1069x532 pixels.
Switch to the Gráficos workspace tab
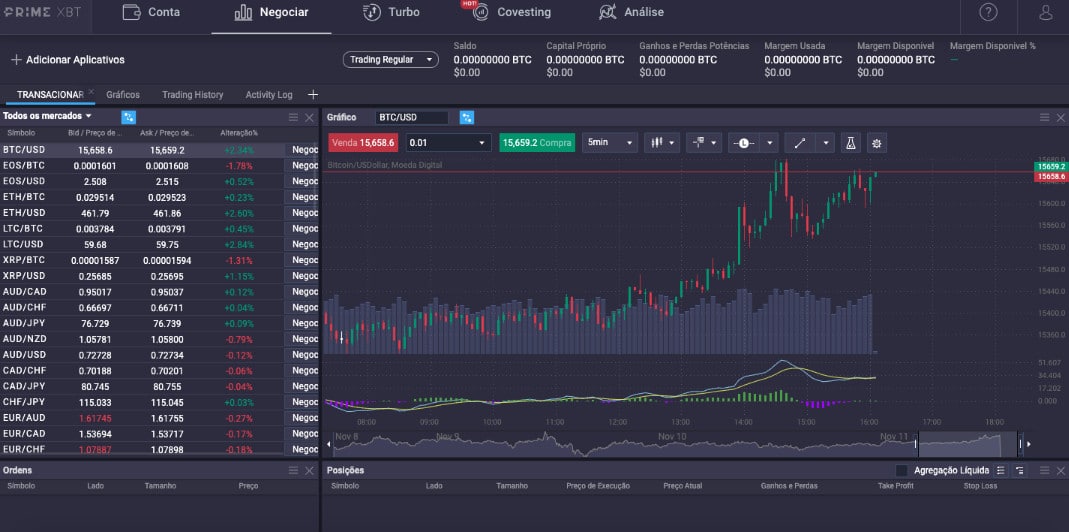[x=123, y=95]
